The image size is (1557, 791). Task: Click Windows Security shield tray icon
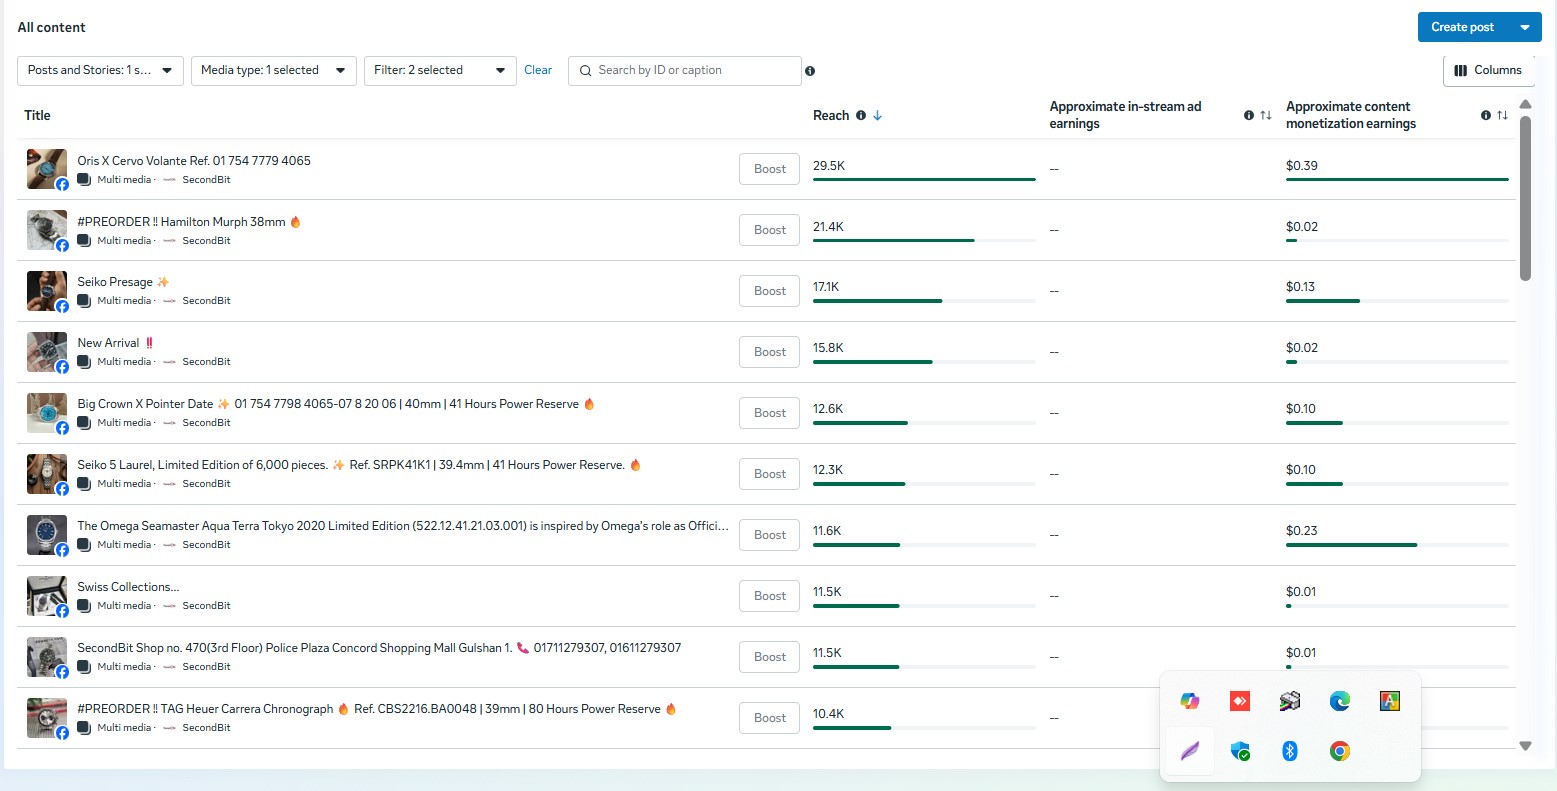tap(1240, 751)
